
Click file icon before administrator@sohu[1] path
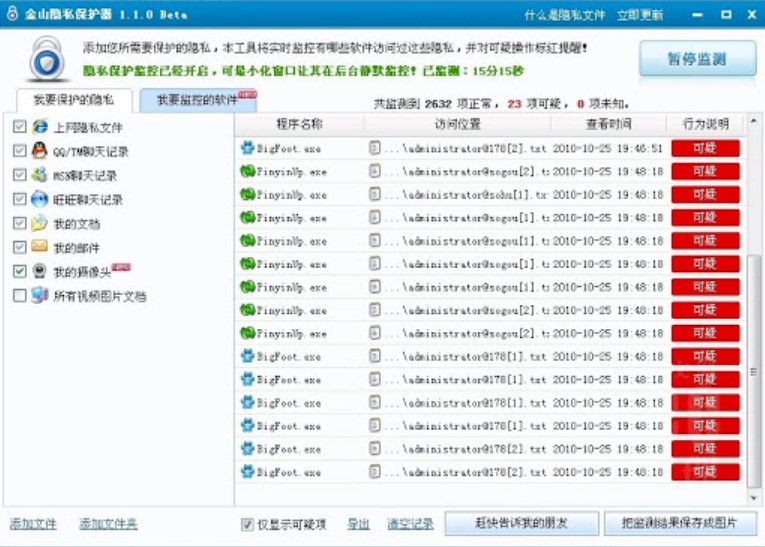pos(375,194)
